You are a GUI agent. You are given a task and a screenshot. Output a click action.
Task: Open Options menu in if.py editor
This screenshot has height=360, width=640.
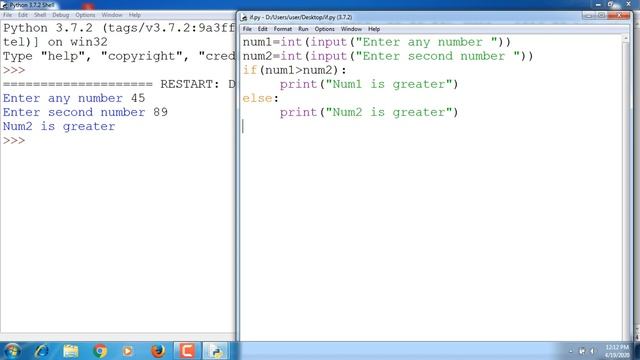(x=324, y=29)
